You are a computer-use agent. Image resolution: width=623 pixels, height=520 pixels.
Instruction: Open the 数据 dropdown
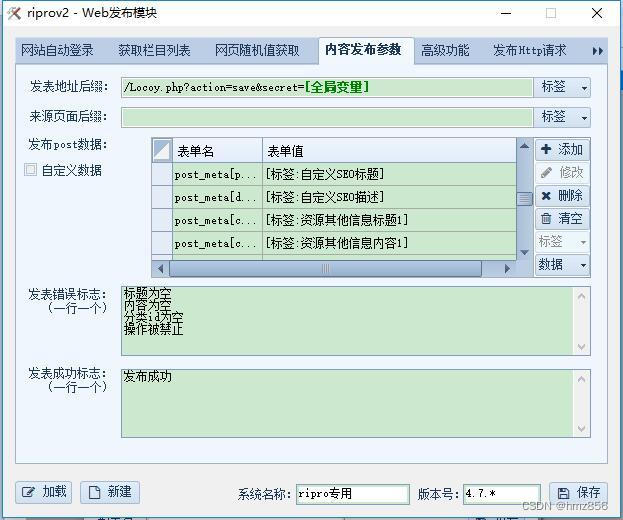tap(562, 265)
